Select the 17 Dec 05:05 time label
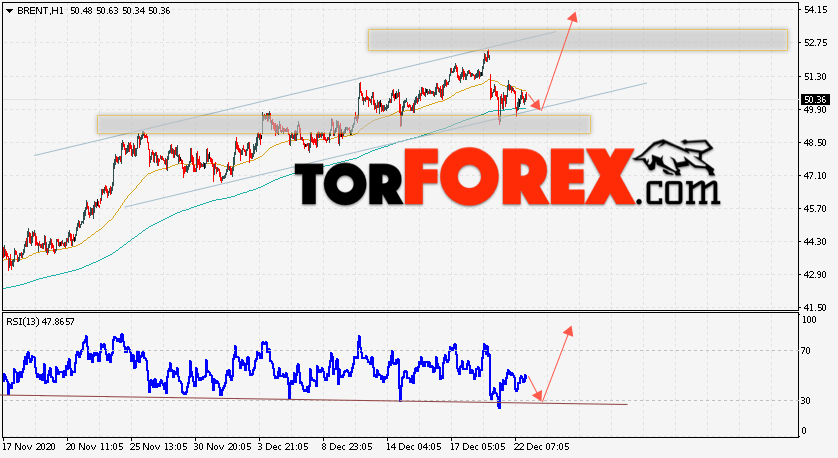Screen dimensions: 838x458 pyautogui.click(x=477, y=446)
